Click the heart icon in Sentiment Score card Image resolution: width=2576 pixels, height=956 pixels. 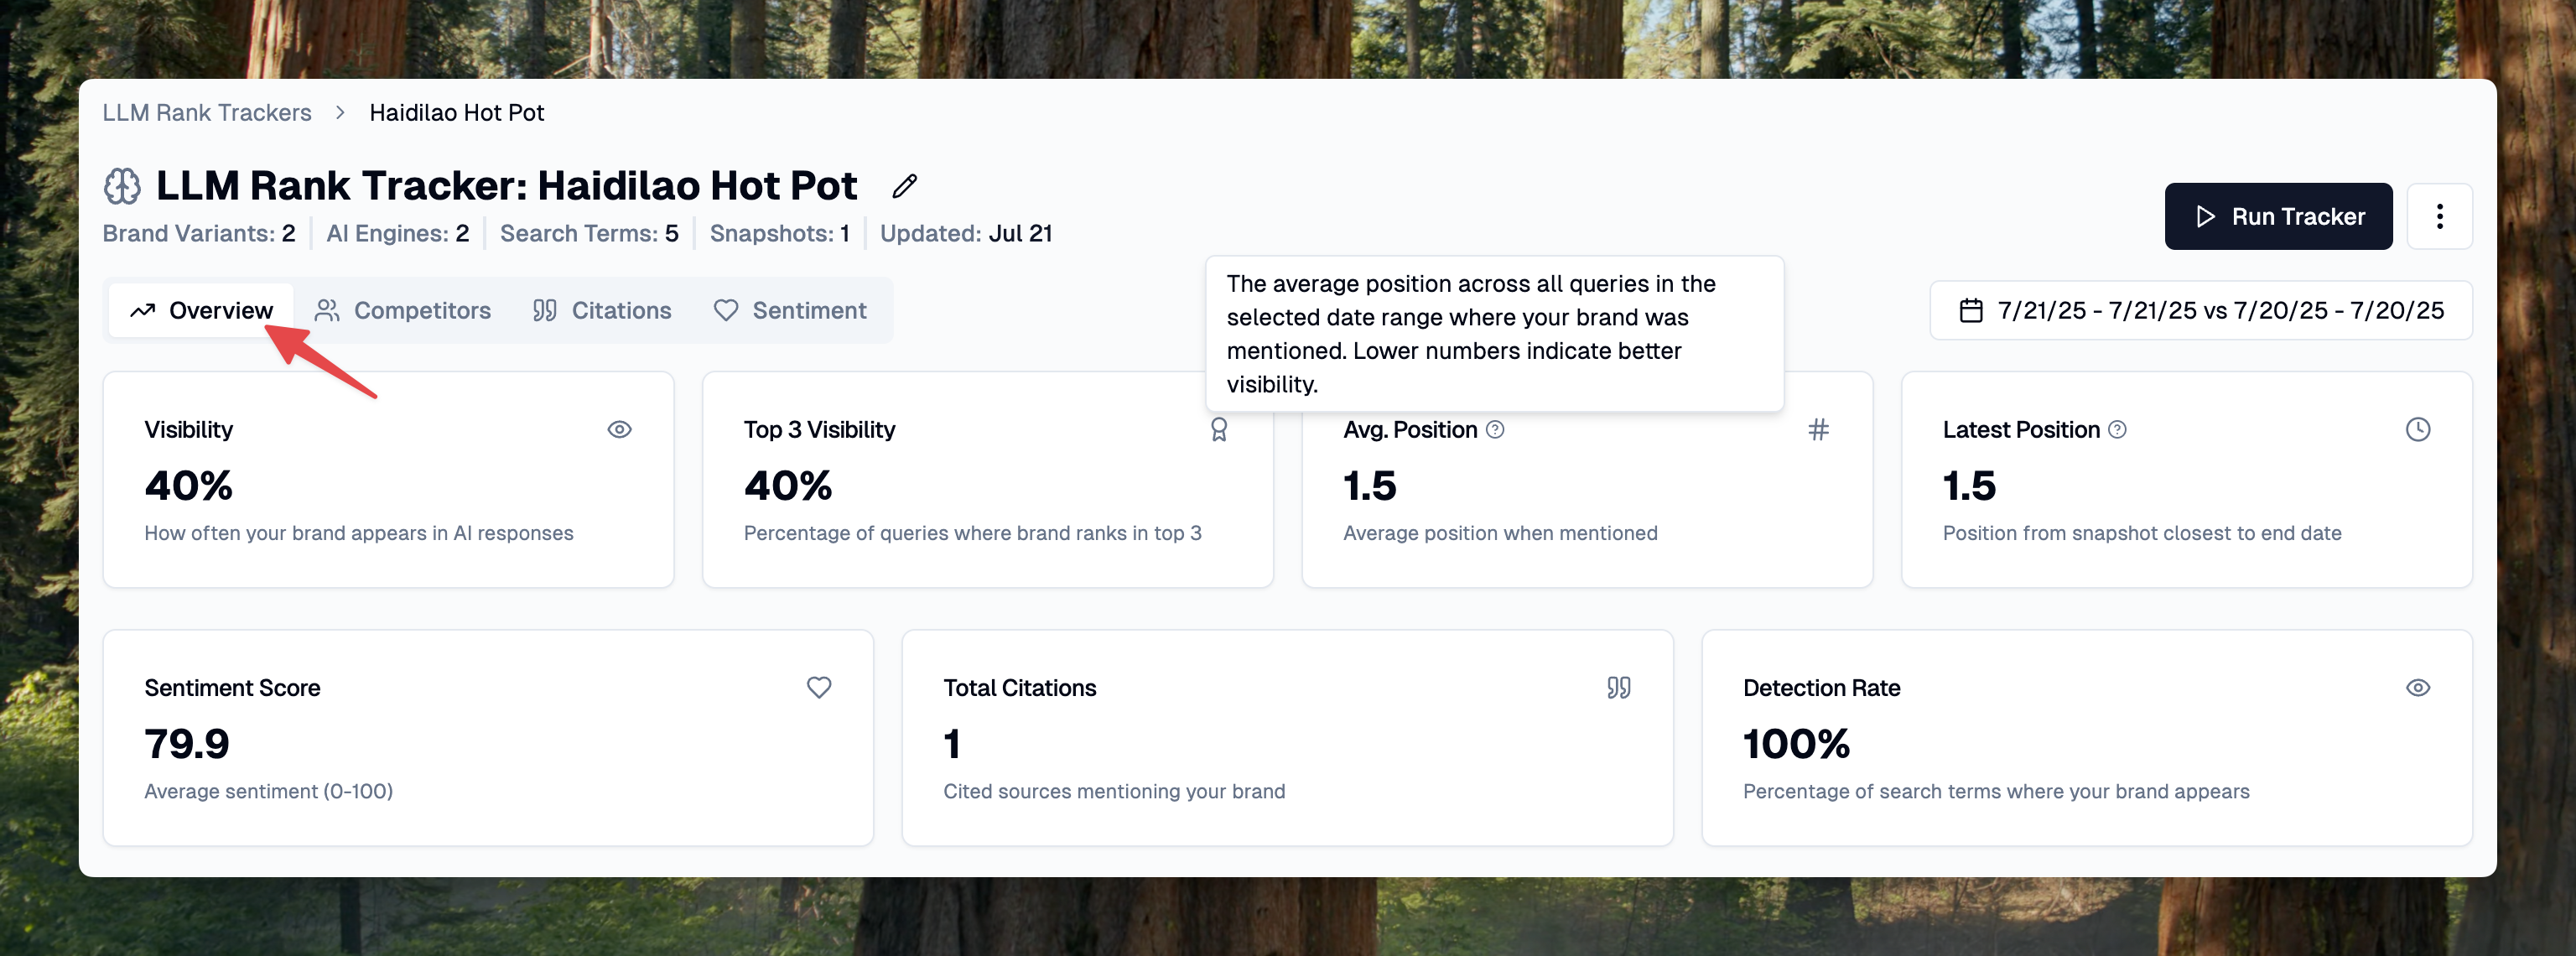(x=818, y=688)
